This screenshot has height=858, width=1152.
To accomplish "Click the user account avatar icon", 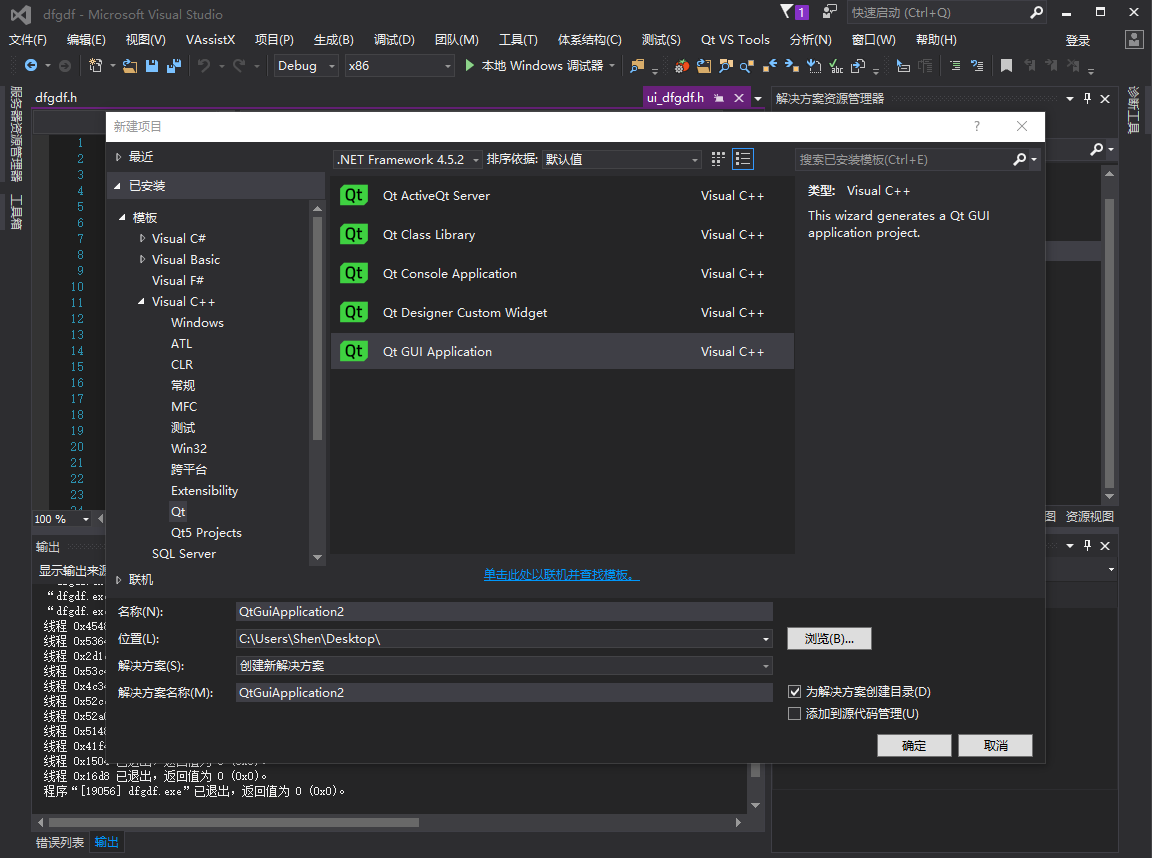I will [1134, 40].
